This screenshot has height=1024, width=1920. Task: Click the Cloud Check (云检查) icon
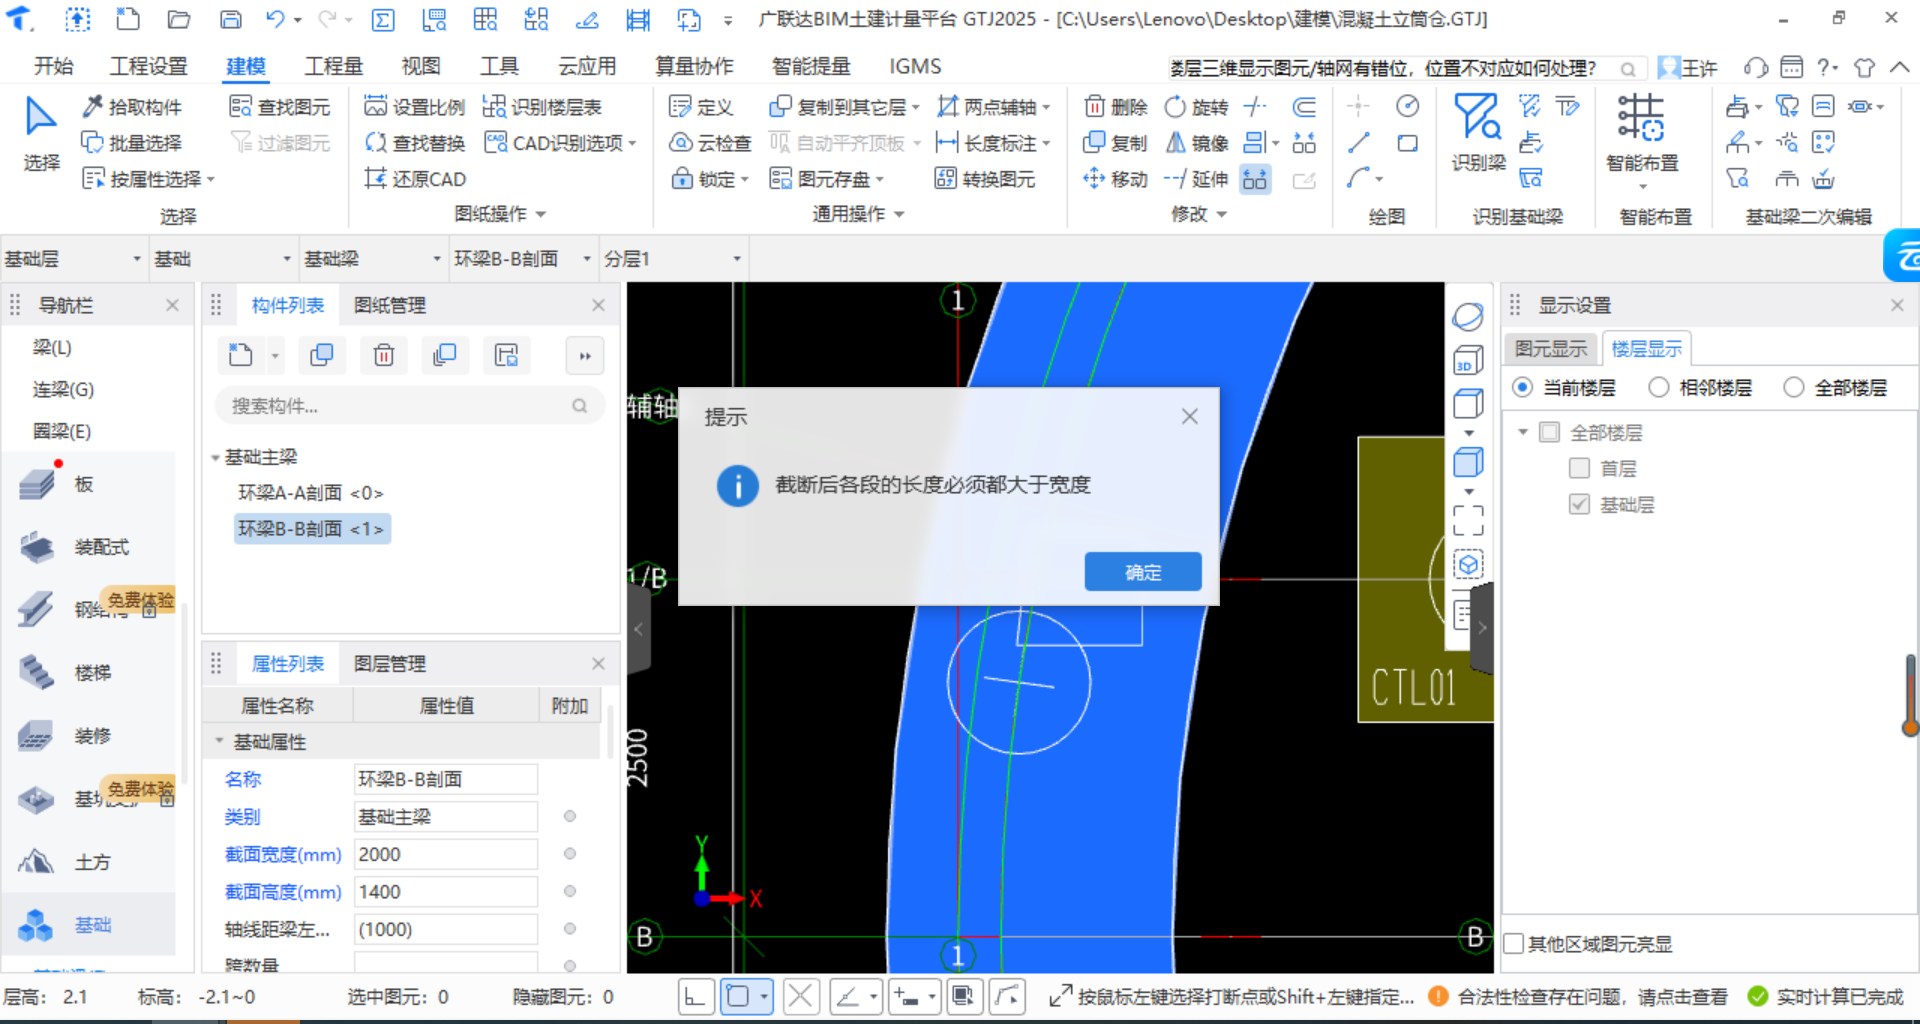(x=710, y=143)
